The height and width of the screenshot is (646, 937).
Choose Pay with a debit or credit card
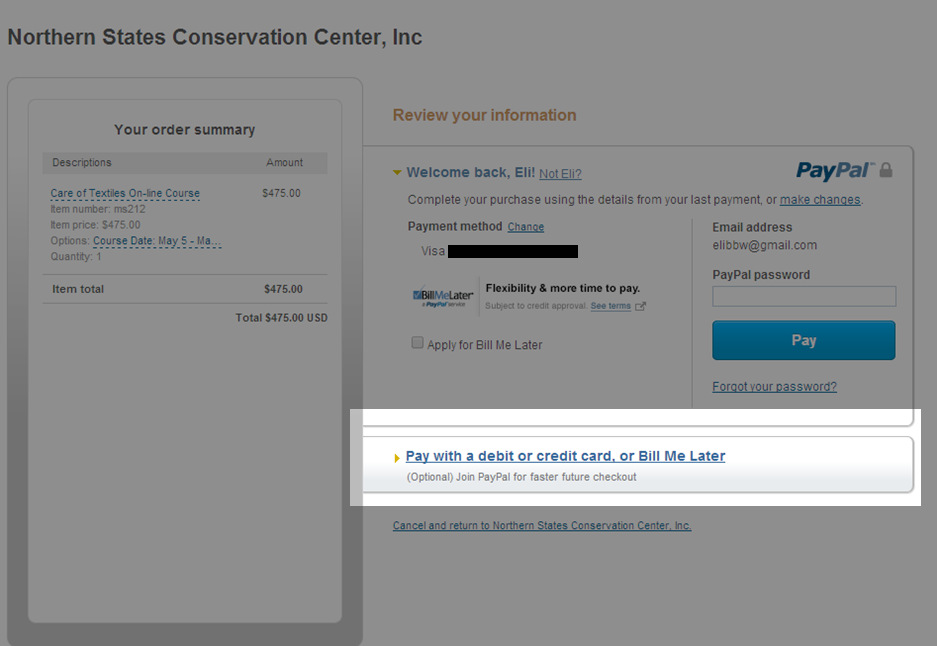(565, 456)
